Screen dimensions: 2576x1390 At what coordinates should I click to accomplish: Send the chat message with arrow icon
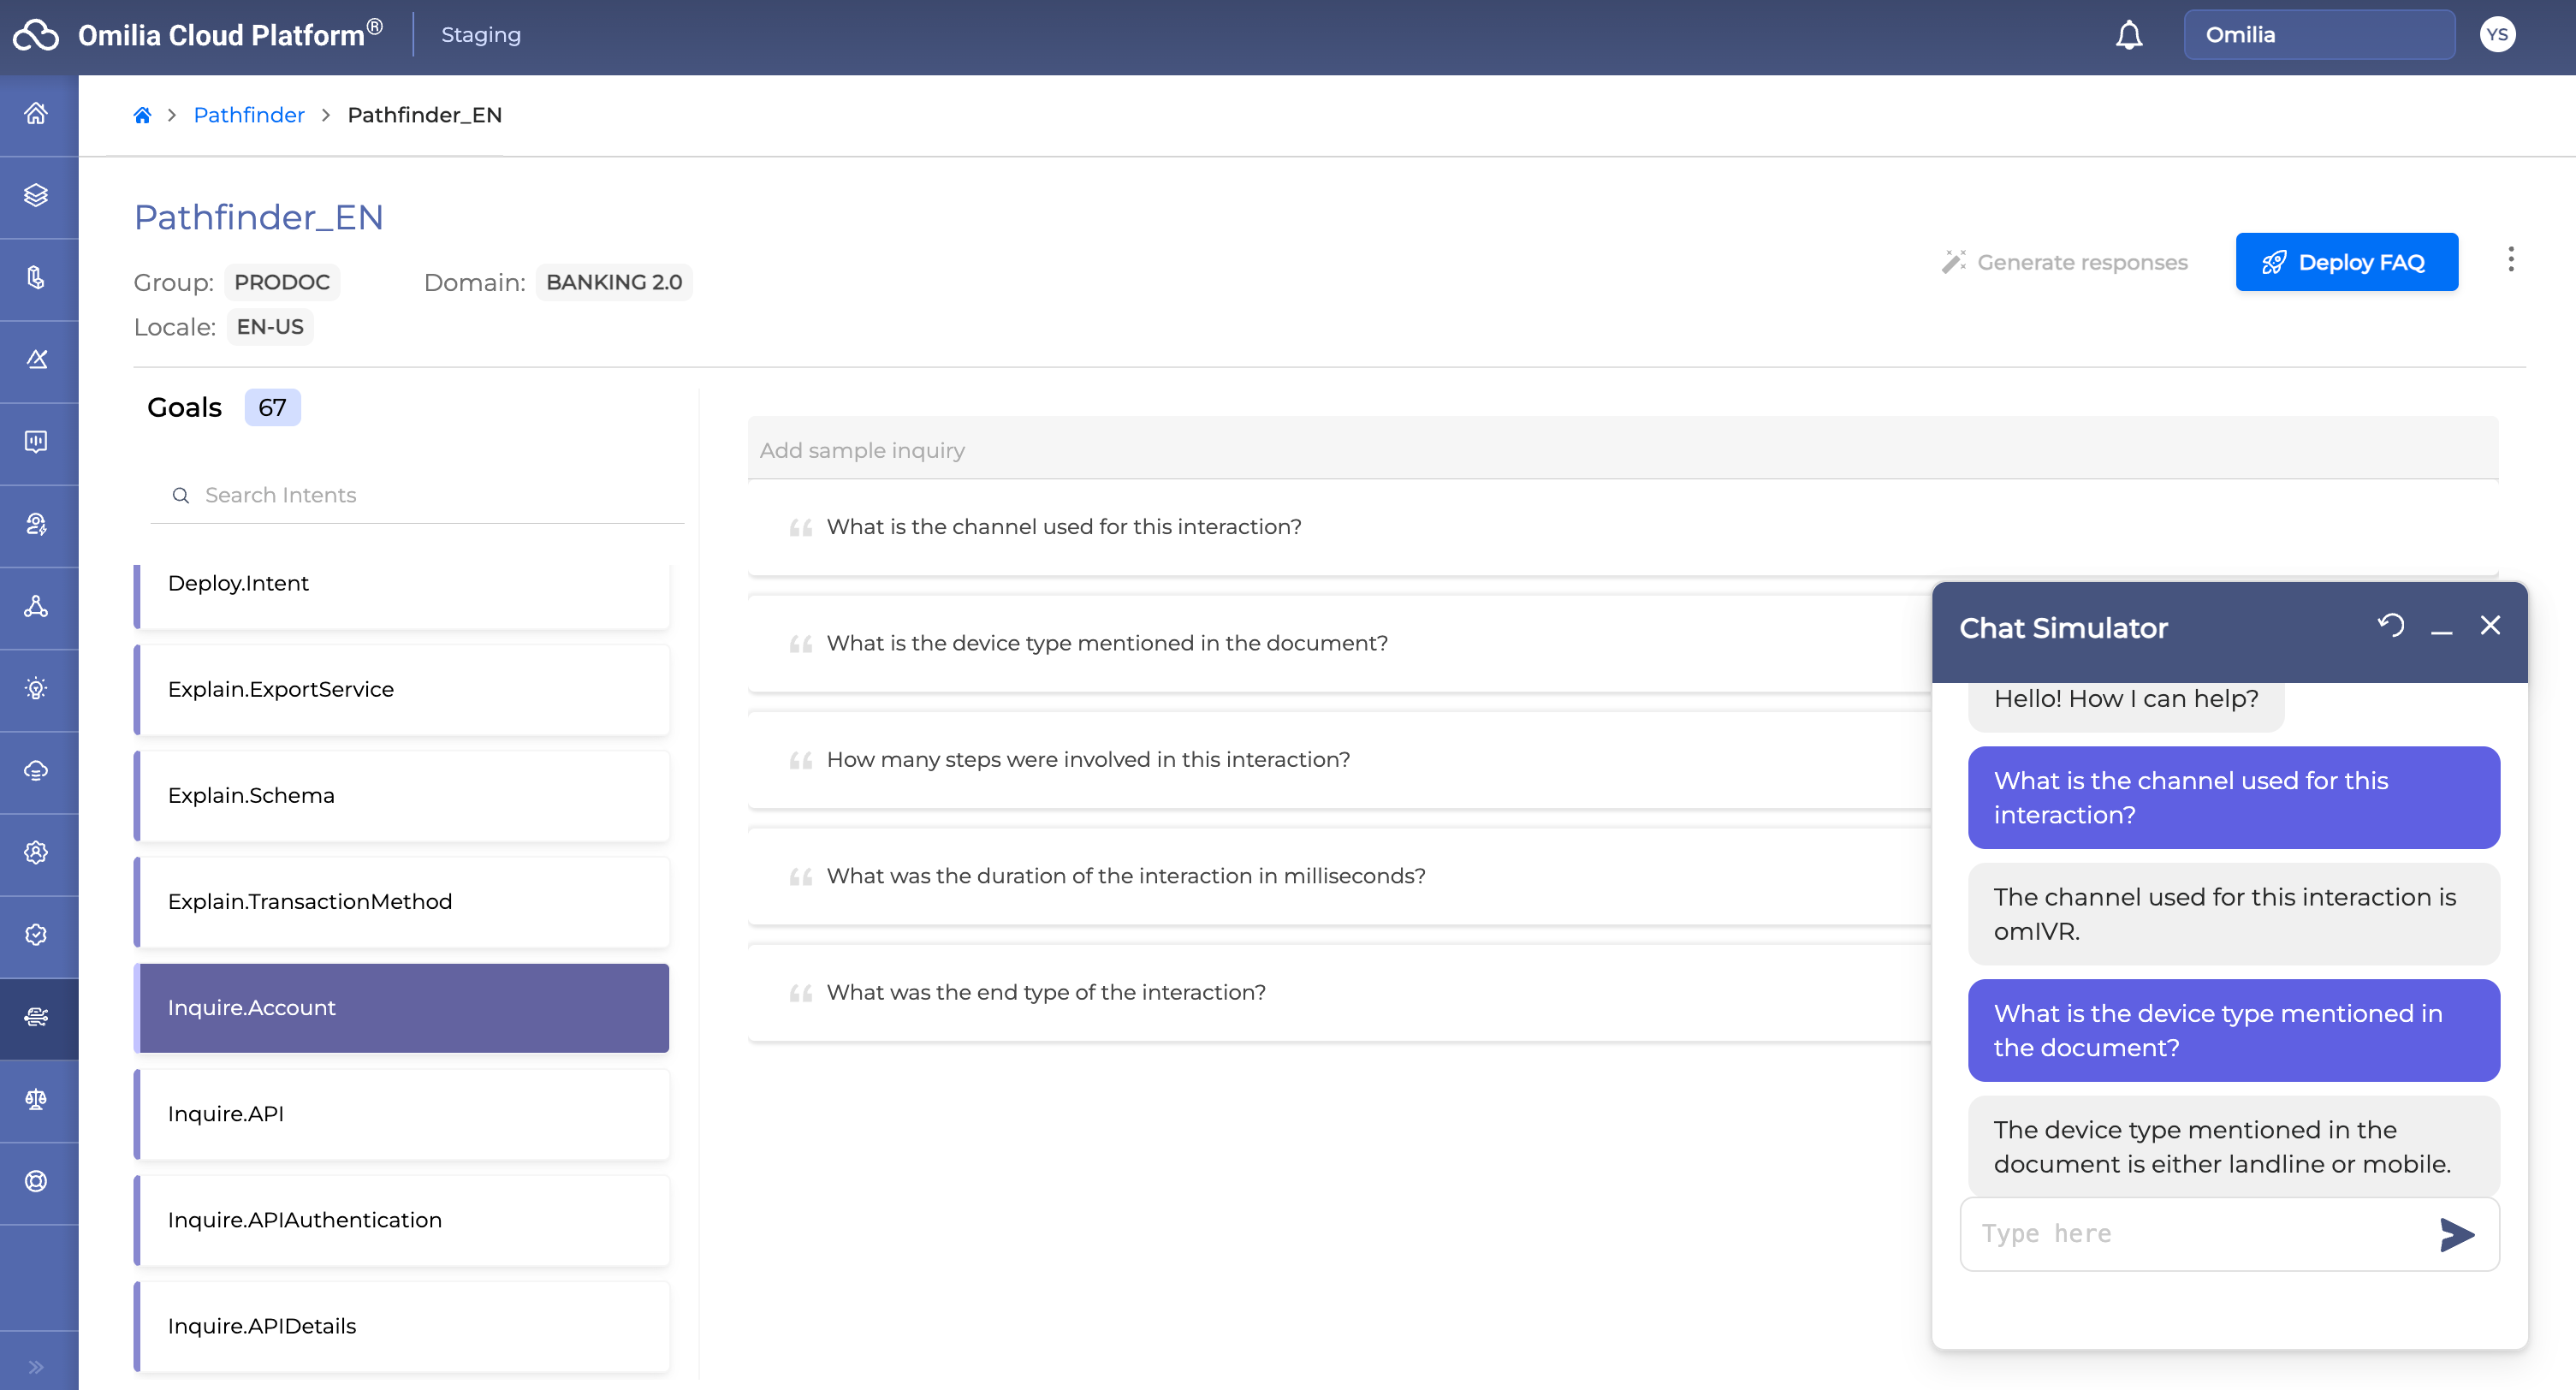coord(2456,1234)
